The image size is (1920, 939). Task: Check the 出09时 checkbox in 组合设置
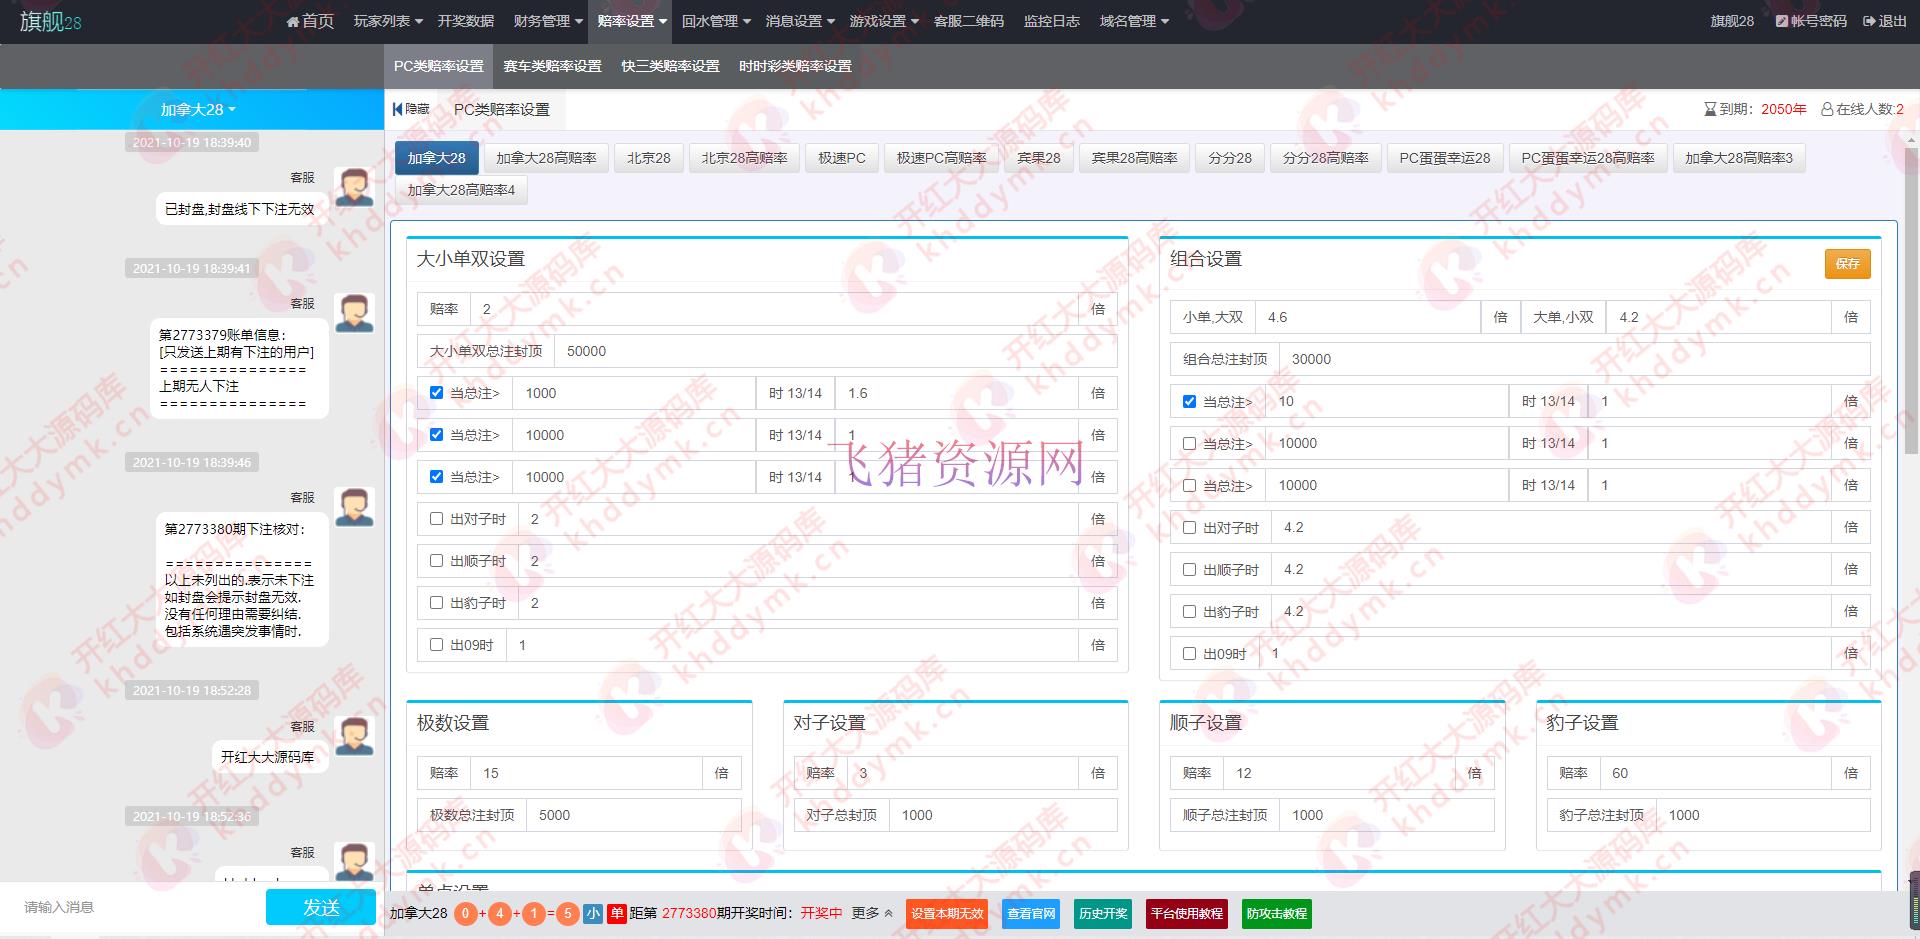click(1189, 653)
